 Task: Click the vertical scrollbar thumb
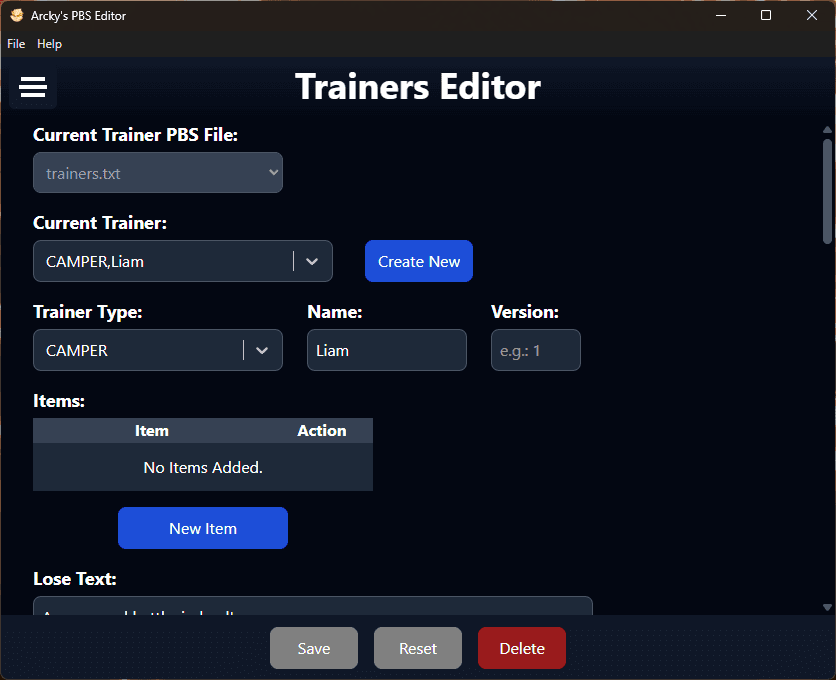(x=827, y=190)
